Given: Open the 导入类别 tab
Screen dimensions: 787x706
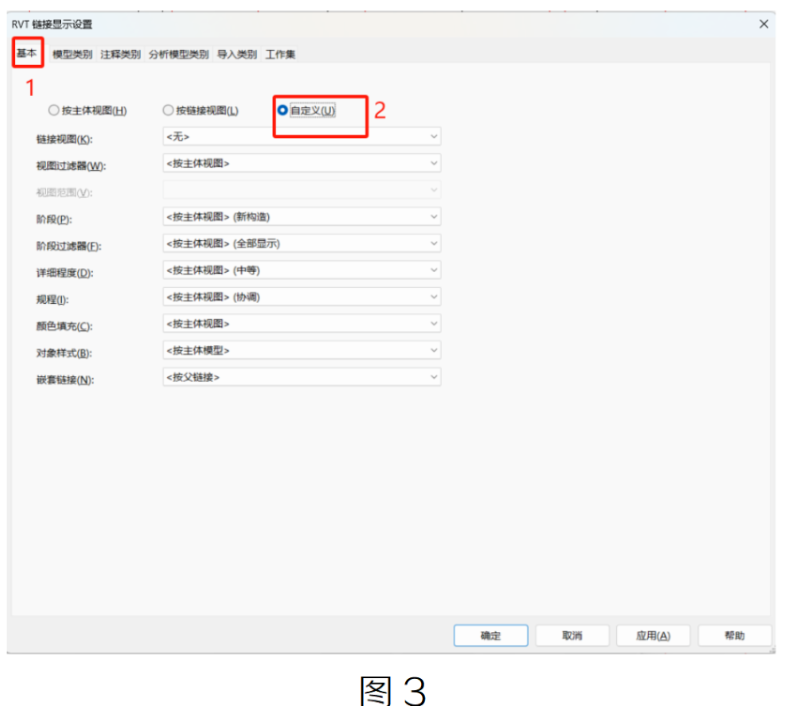Looking at the screenshot, I should point(237,54).
